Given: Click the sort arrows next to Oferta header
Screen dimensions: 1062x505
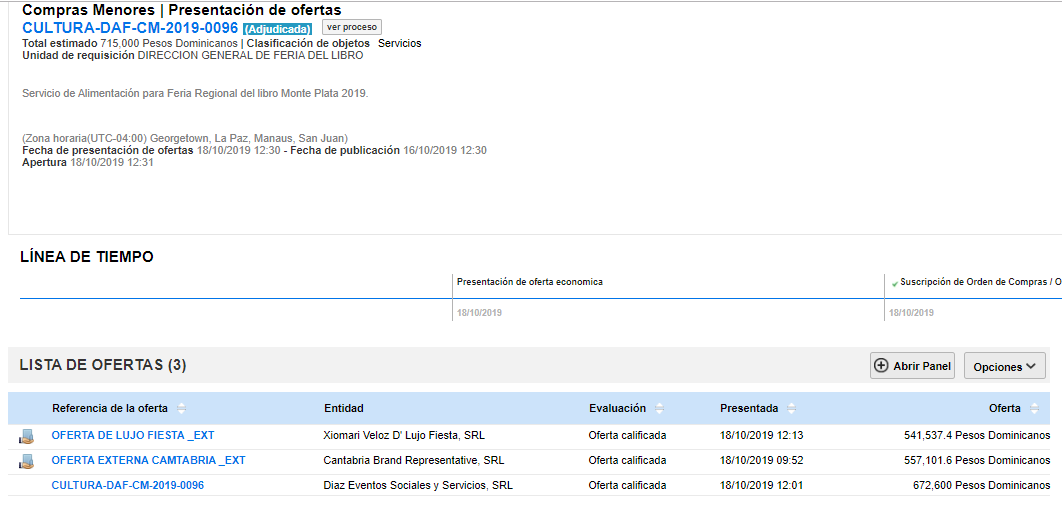Looking at the screenshot, I should (1035, 409).
